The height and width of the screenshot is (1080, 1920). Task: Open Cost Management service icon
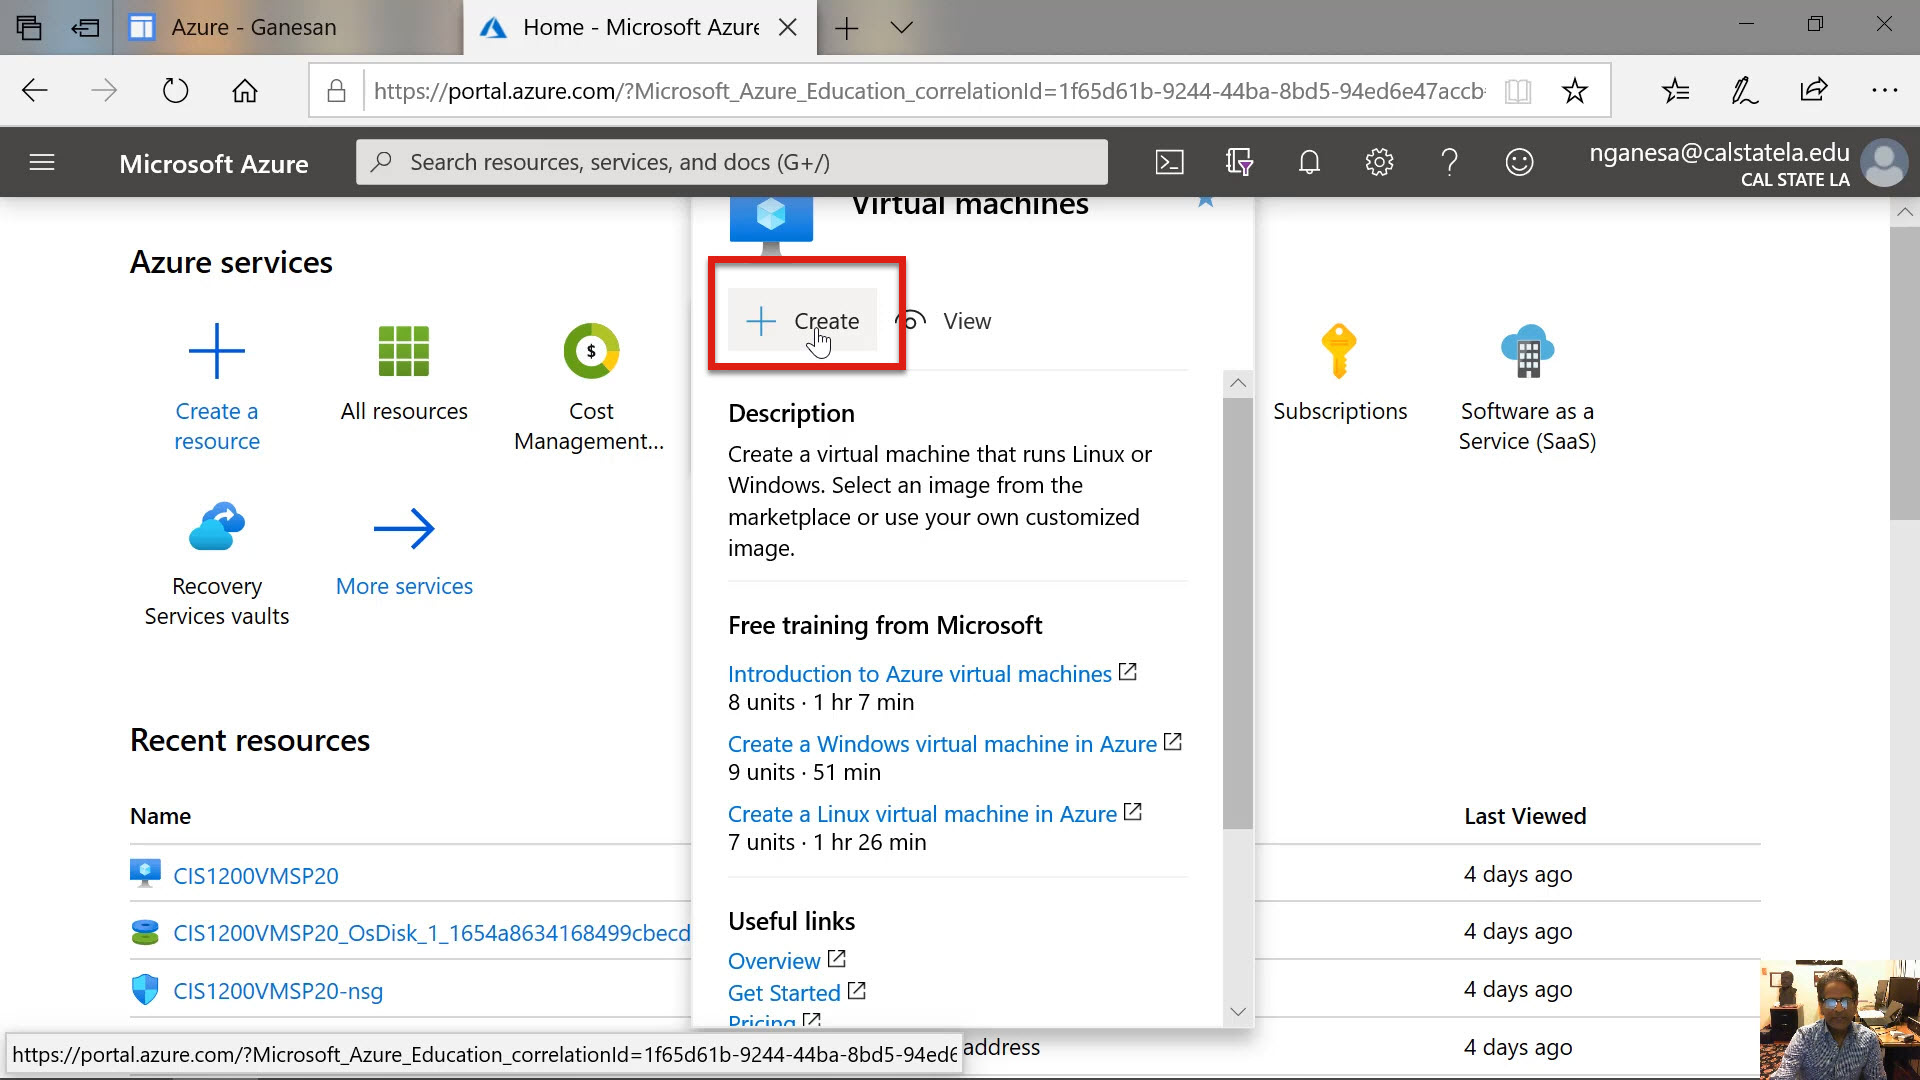(x=591, y=352)
